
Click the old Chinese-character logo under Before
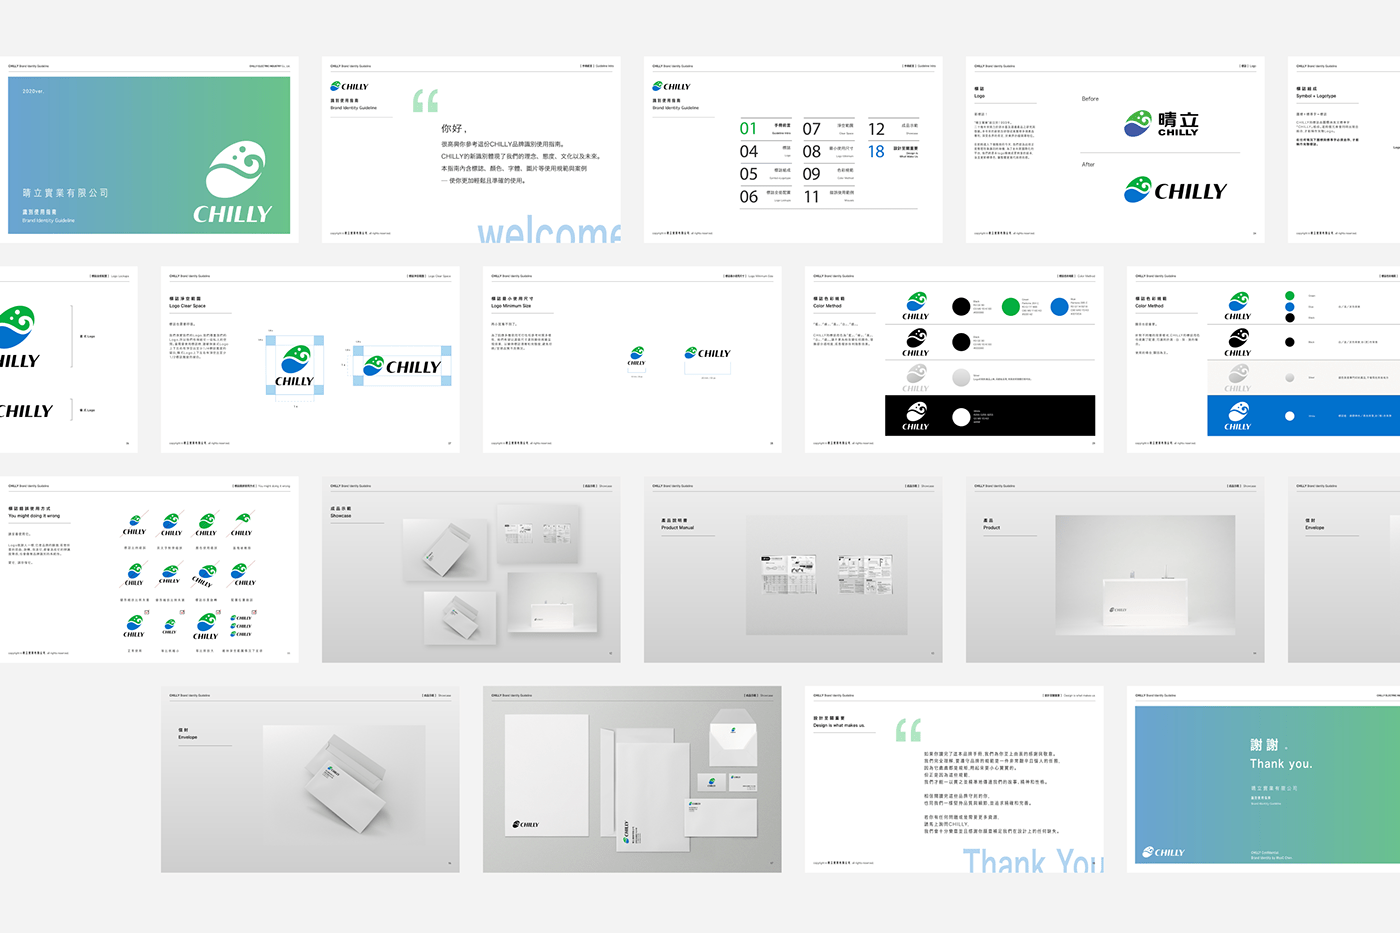click(x=1161, y=124)
